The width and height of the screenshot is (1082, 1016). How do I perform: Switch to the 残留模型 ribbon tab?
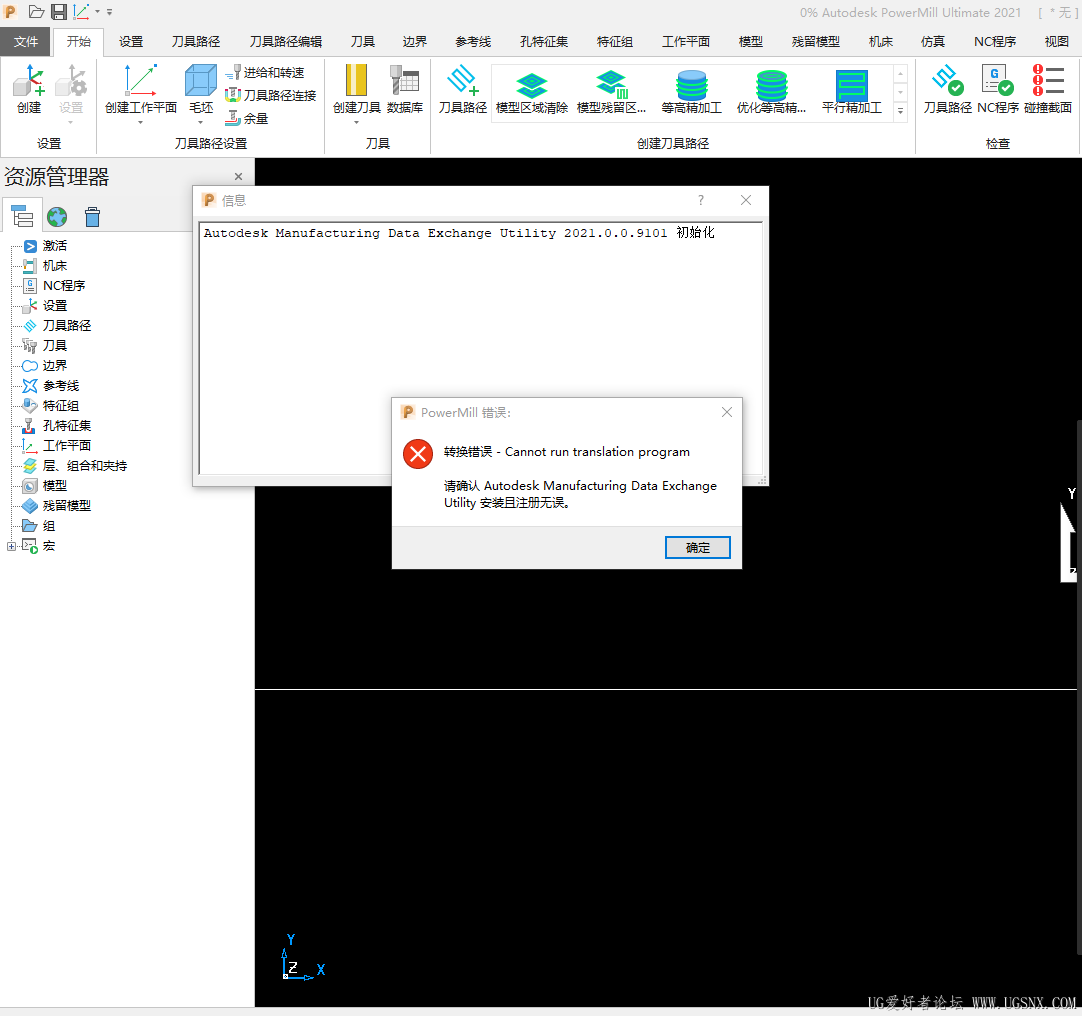tap(816, 41)
